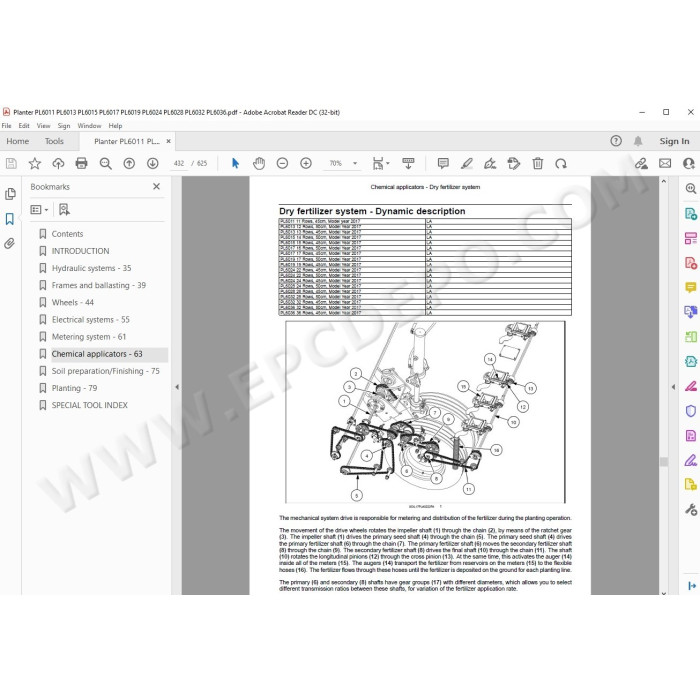Close the Planter PL6011 document tab
This screenshot has height=700, width=700.
168,141
